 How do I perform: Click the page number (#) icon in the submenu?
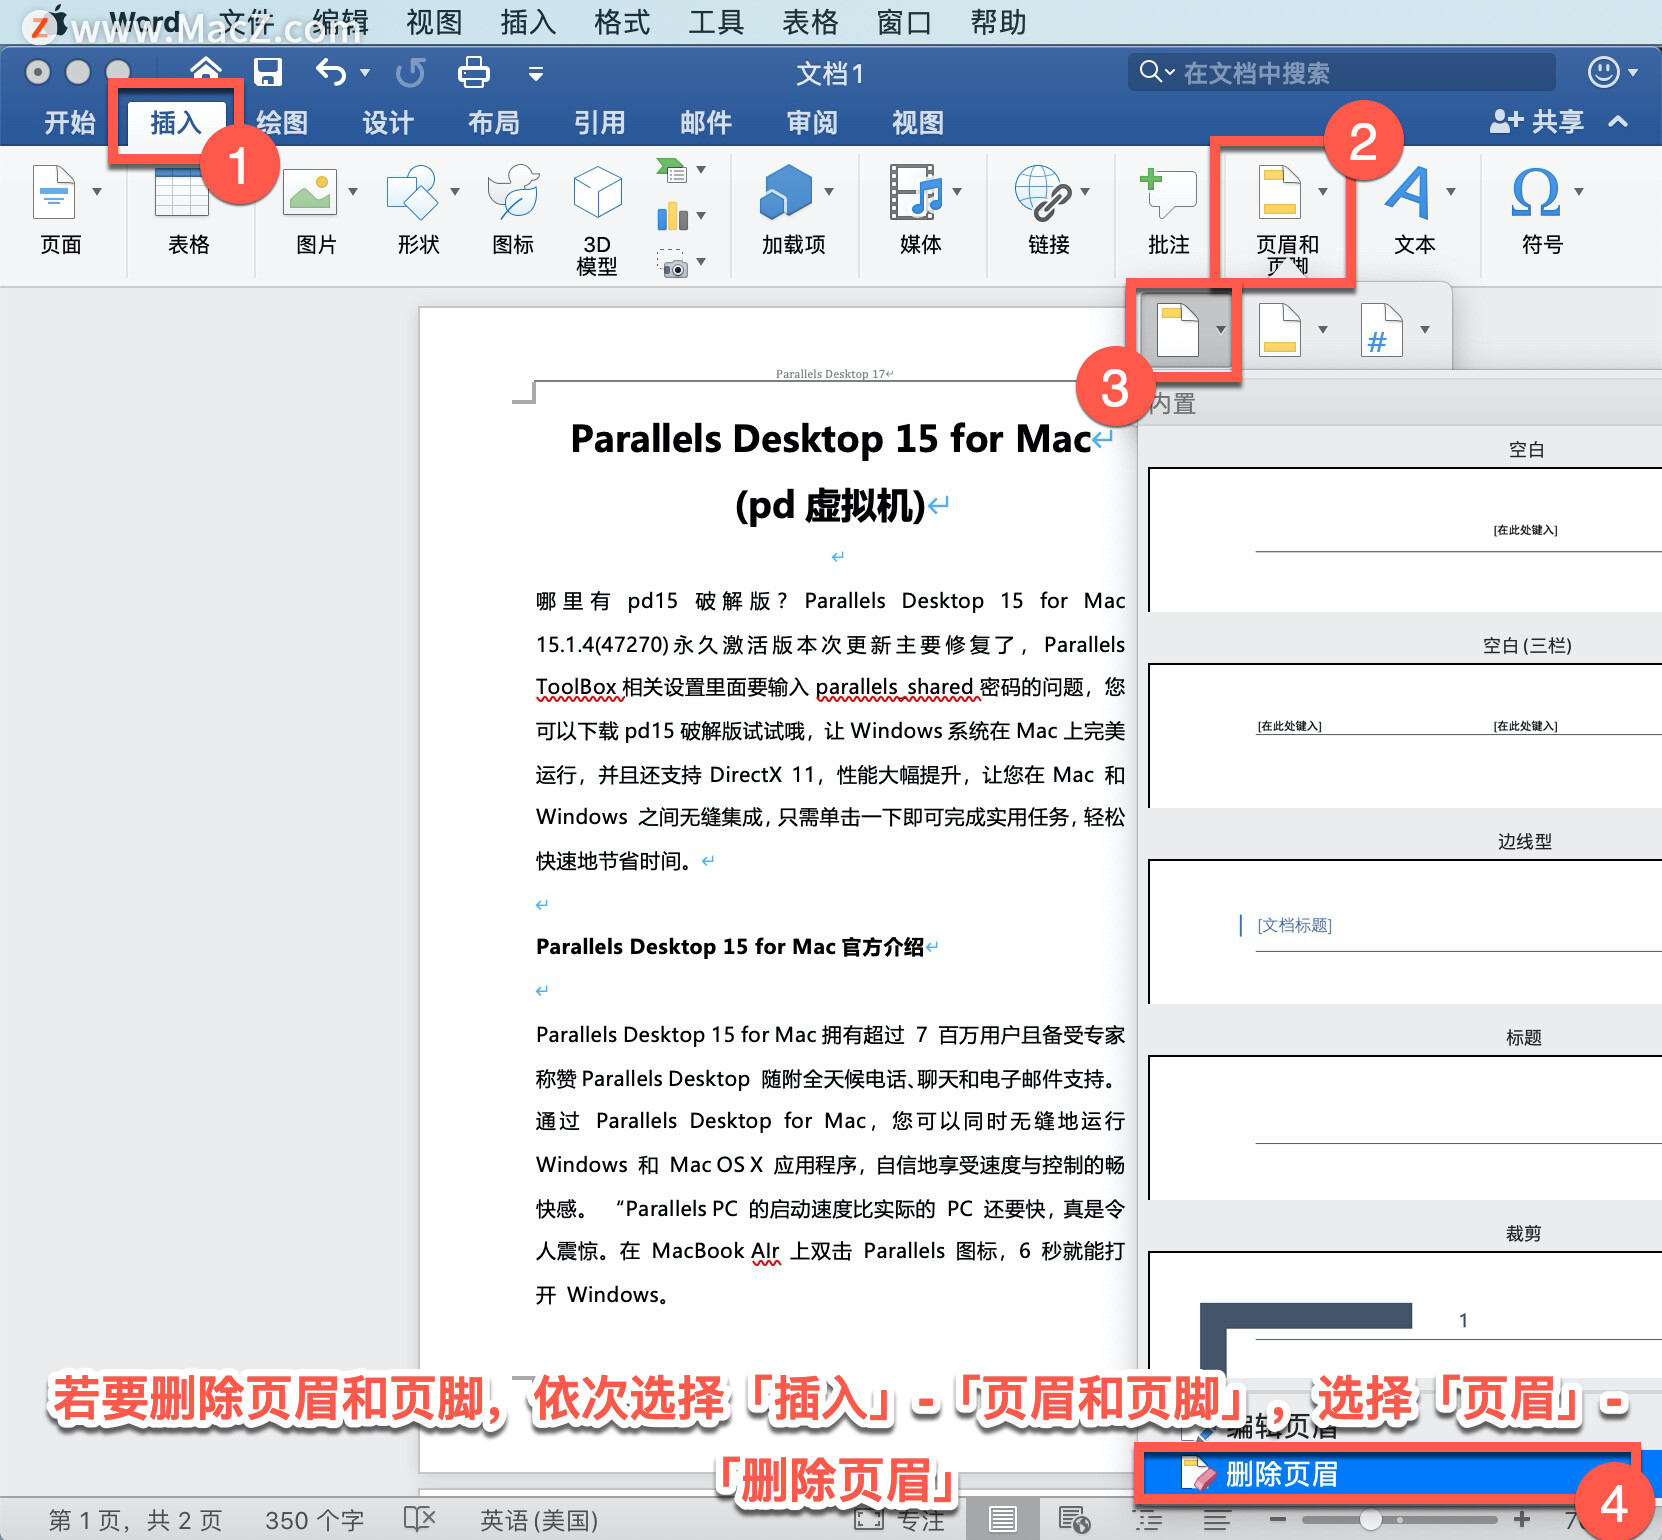pyautogui.click(x=1381, y=330)
